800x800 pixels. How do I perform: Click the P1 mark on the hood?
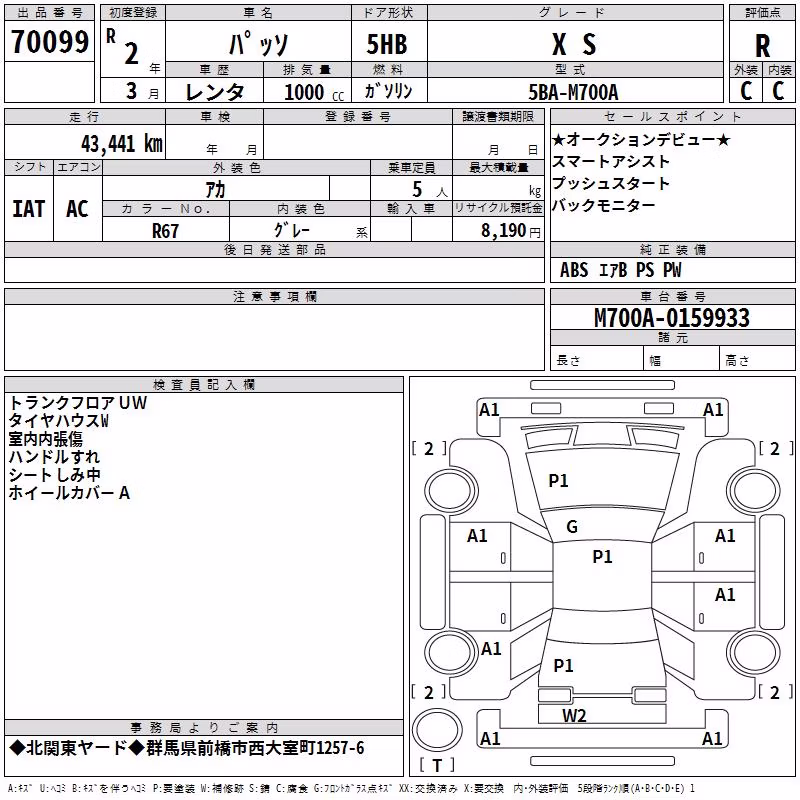tap(558, 481)
